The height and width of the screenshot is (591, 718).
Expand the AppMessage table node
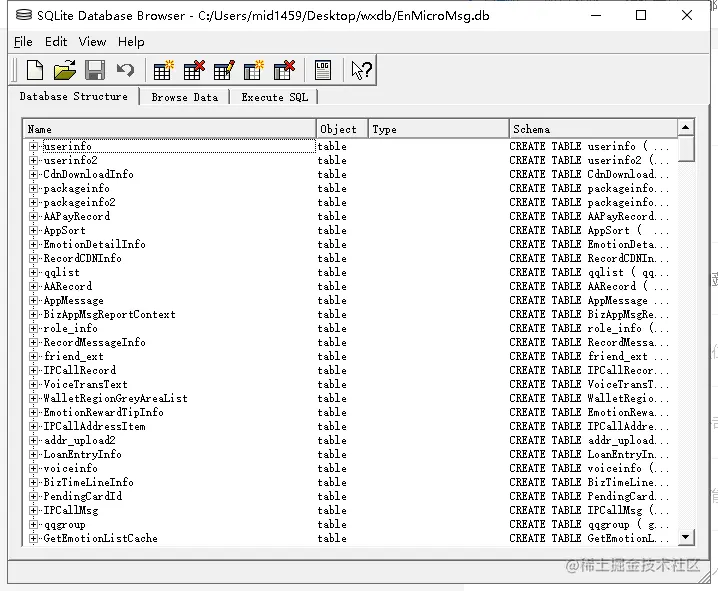(33, 300)
